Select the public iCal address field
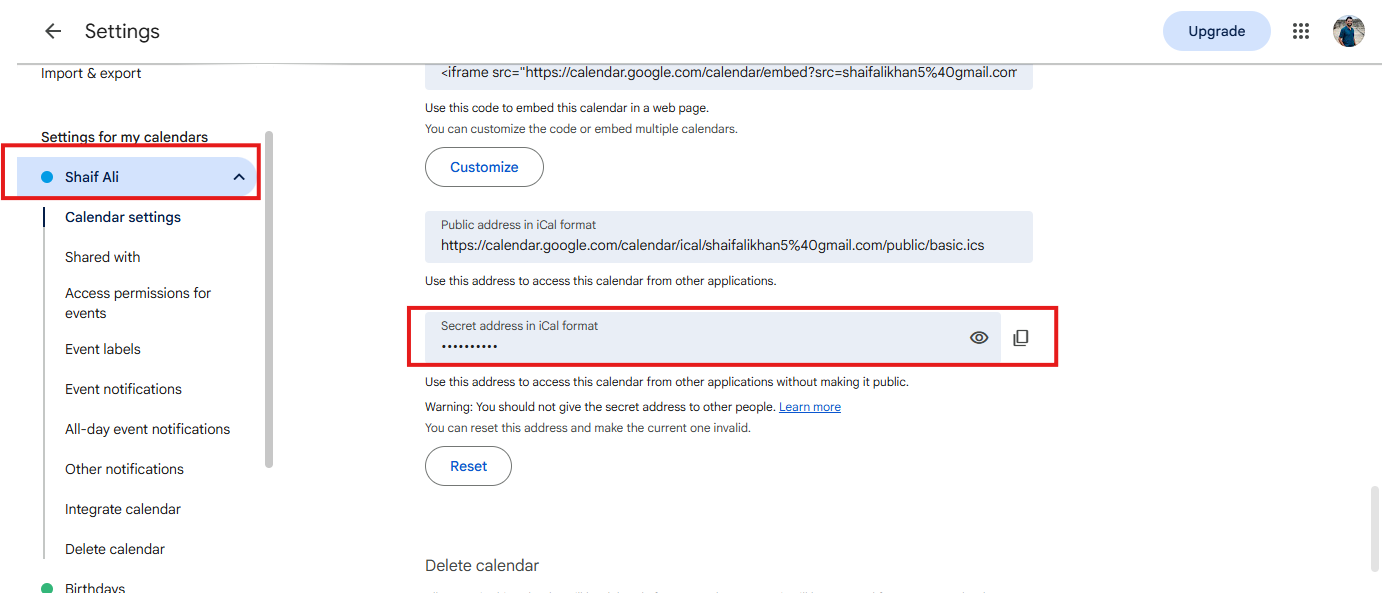 tap(729, 237)
